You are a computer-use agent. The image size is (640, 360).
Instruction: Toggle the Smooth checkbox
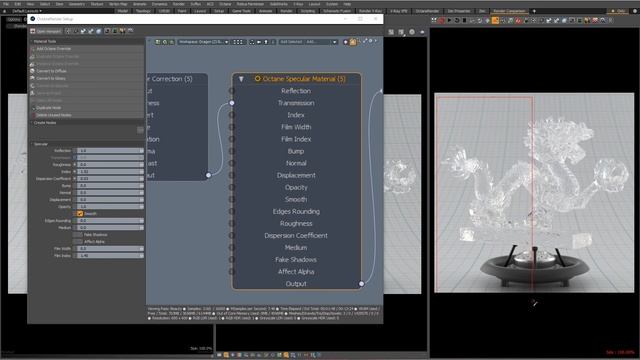[80, 213]
